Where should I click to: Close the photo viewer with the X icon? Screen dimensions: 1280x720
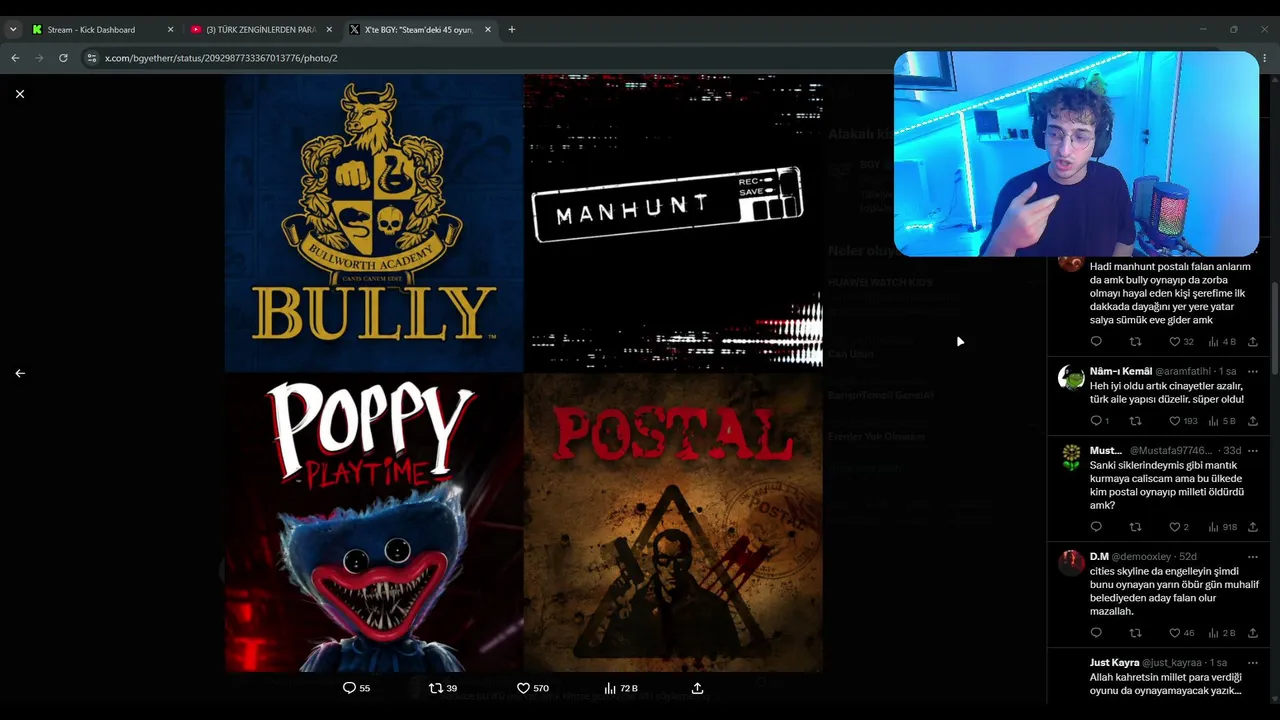click(x=20, y=94)
